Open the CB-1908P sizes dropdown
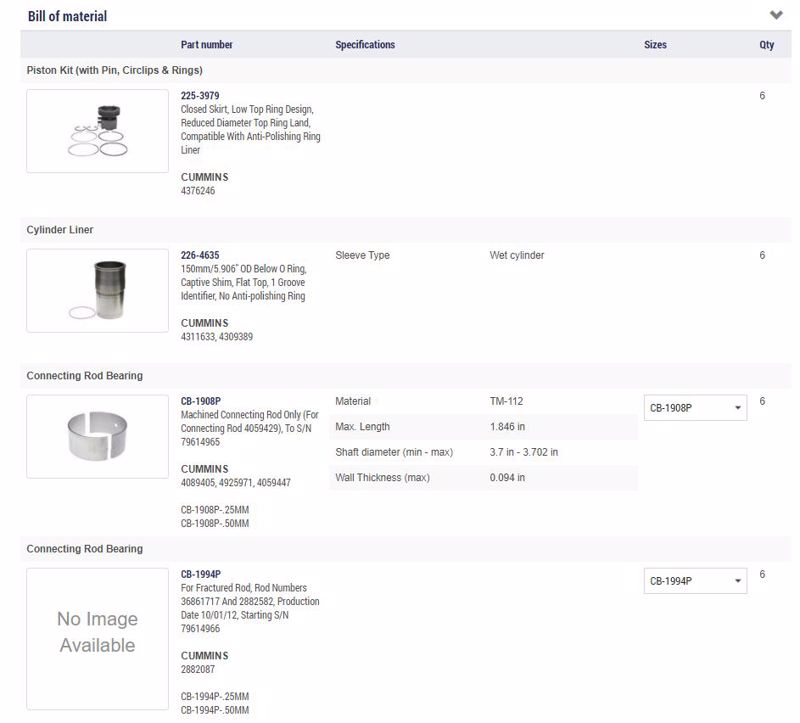This screenshot has width=800, height=723. tap(695, 408)
